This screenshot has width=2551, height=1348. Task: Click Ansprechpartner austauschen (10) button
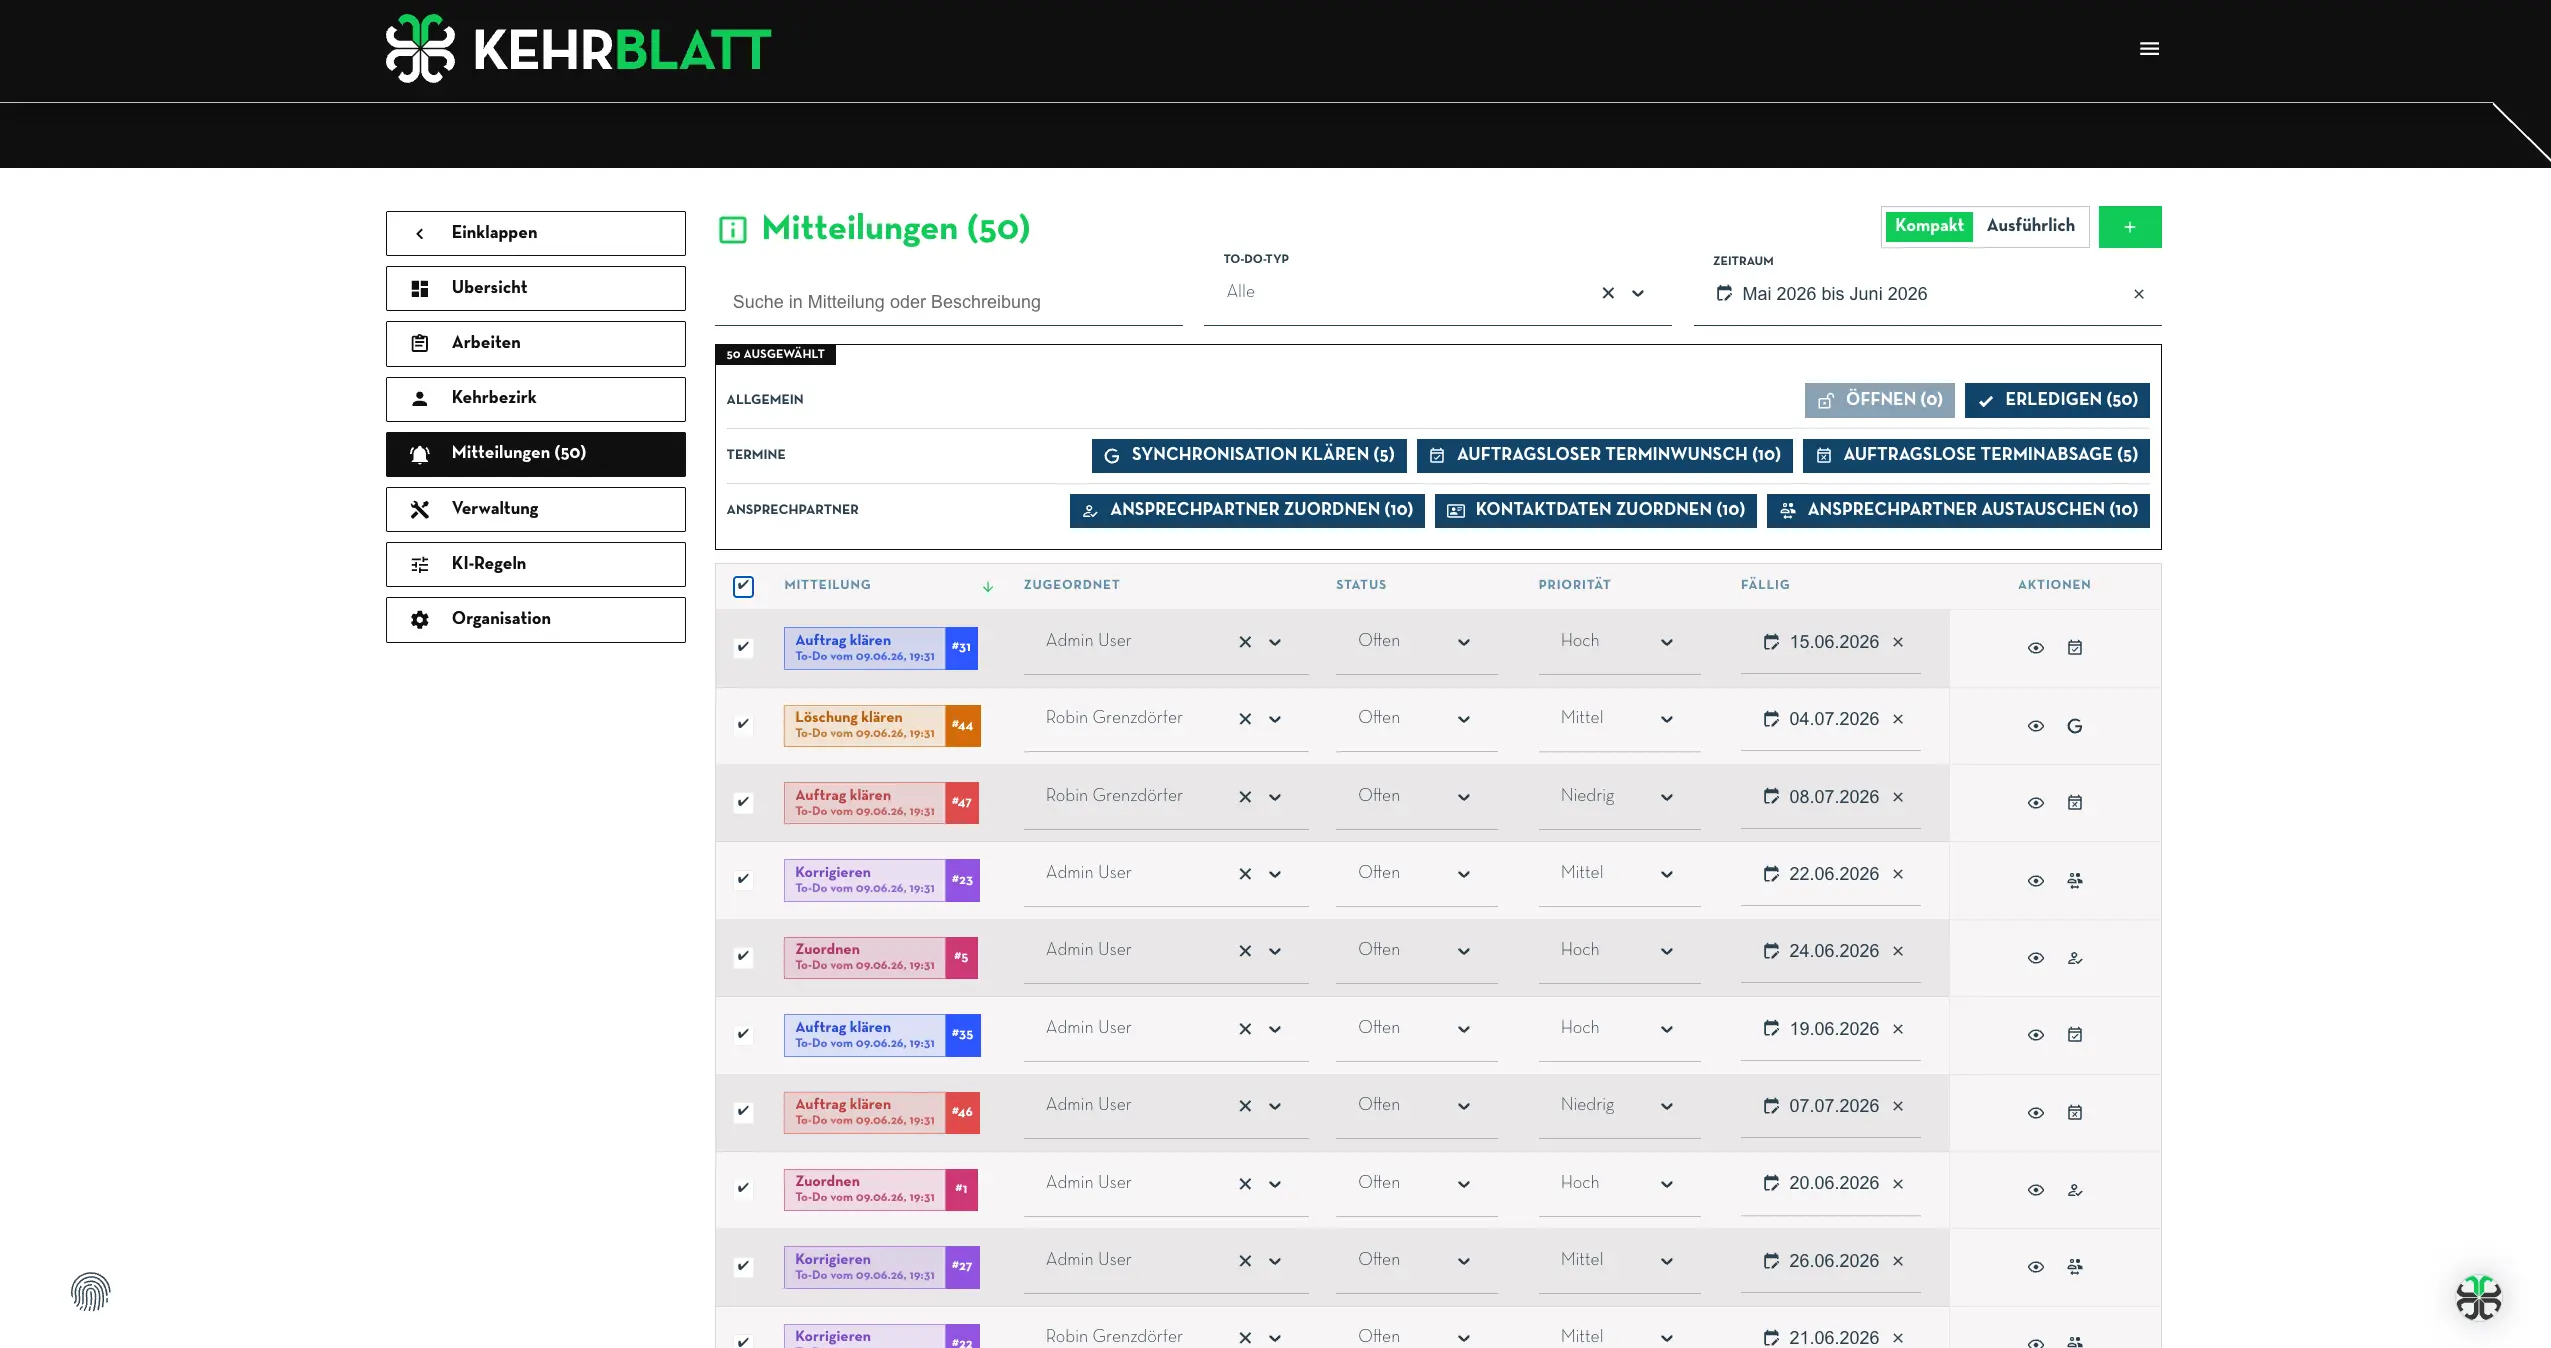pyautogui.click(x=1958, y=510)
